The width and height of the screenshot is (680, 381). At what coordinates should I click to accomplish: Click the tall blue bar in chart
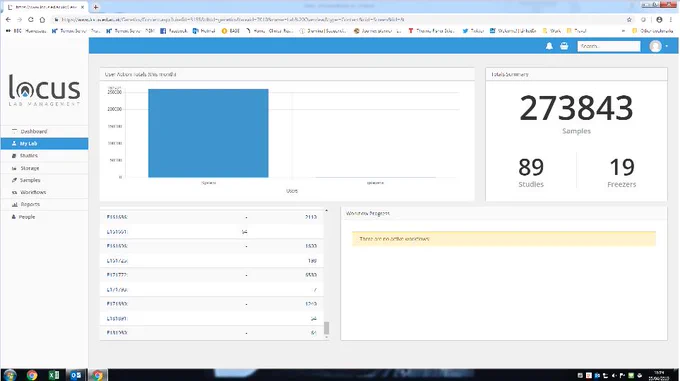[x=208, y=133]
